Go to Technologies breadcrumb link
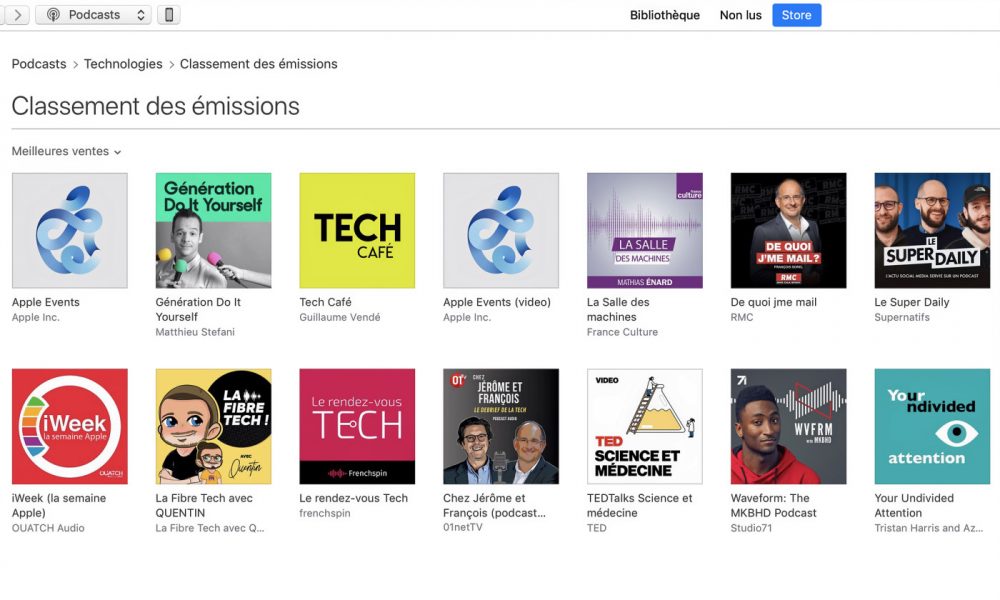The width and height of the screenshot is (1000, 600). click(123, 64)
